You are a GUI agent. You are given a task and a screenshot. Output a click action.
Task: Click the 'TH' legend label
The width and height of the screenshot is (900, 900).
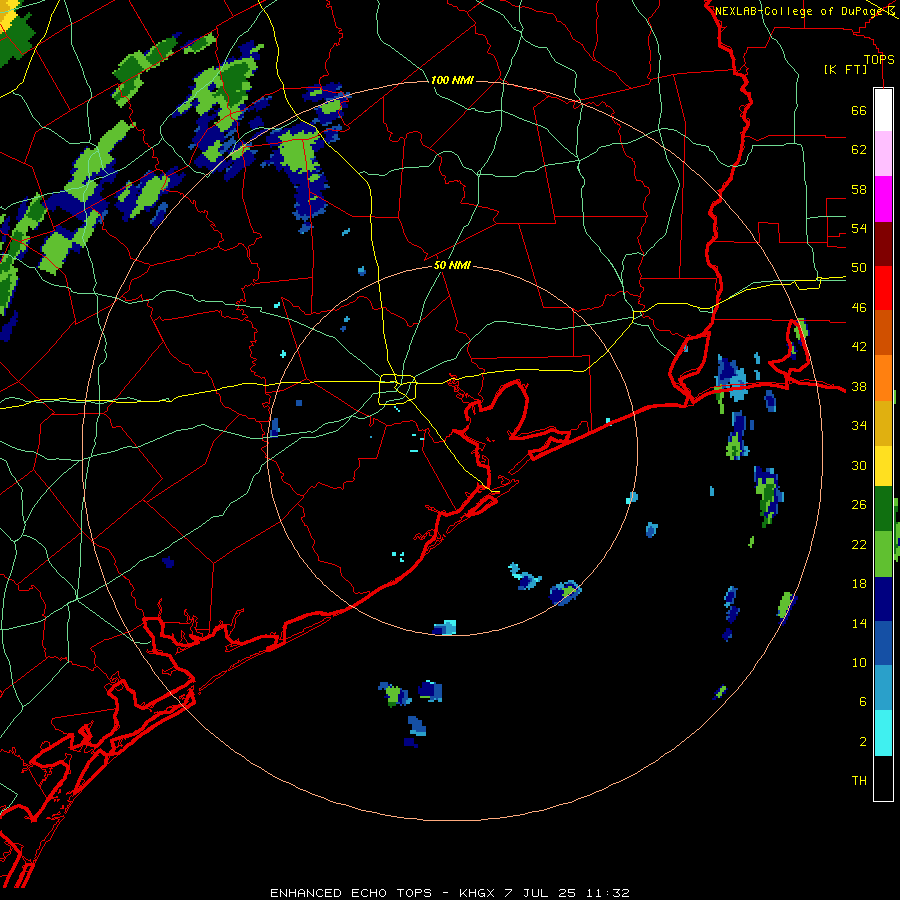coord(859,781)
